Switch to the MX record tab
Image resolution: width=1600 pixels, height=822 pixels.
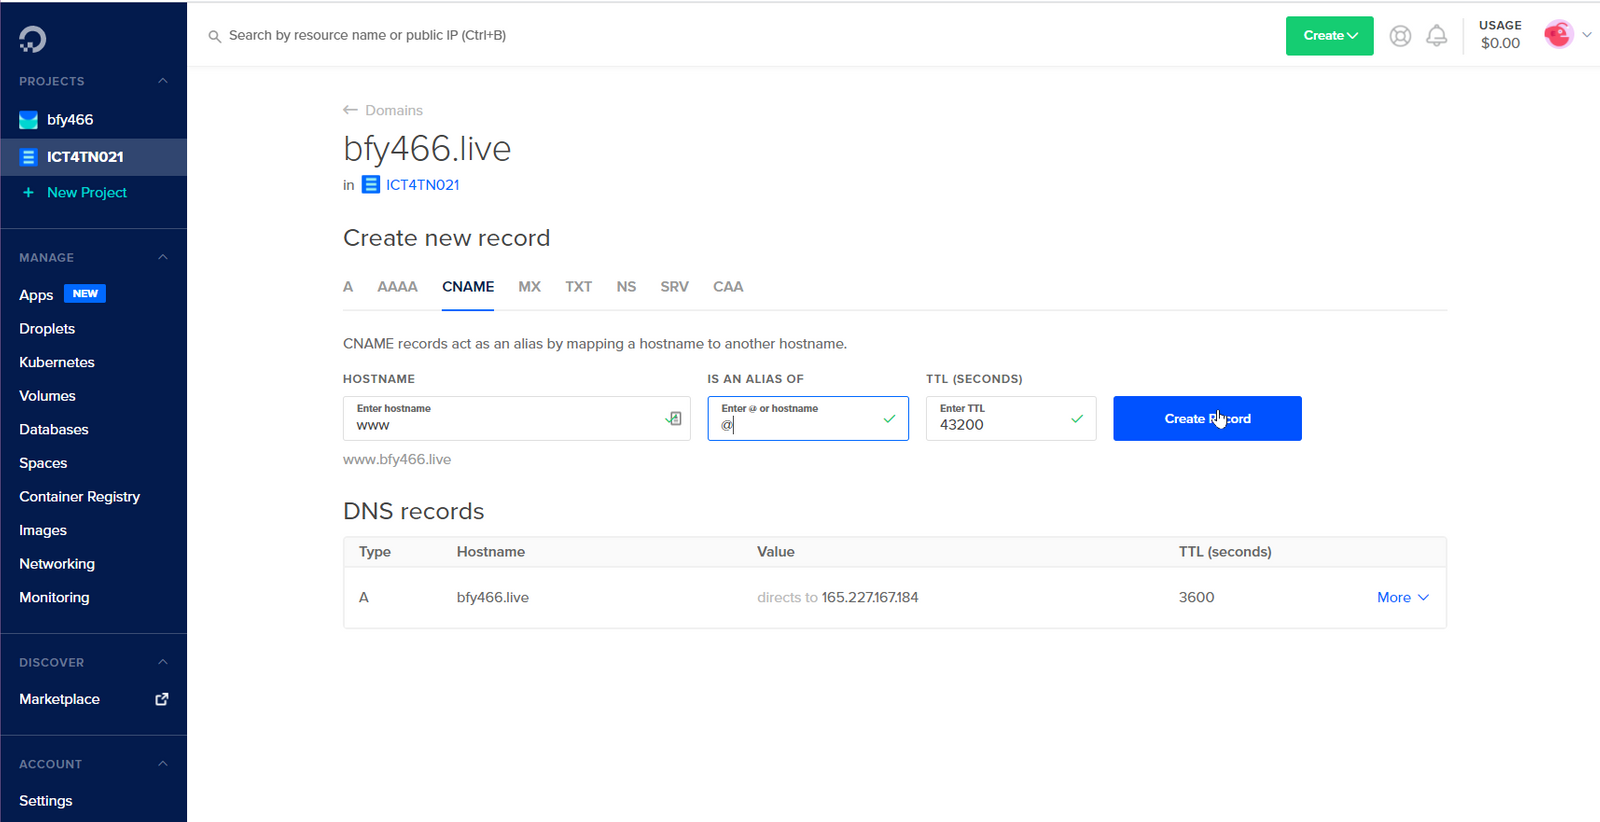pos(529,287)
